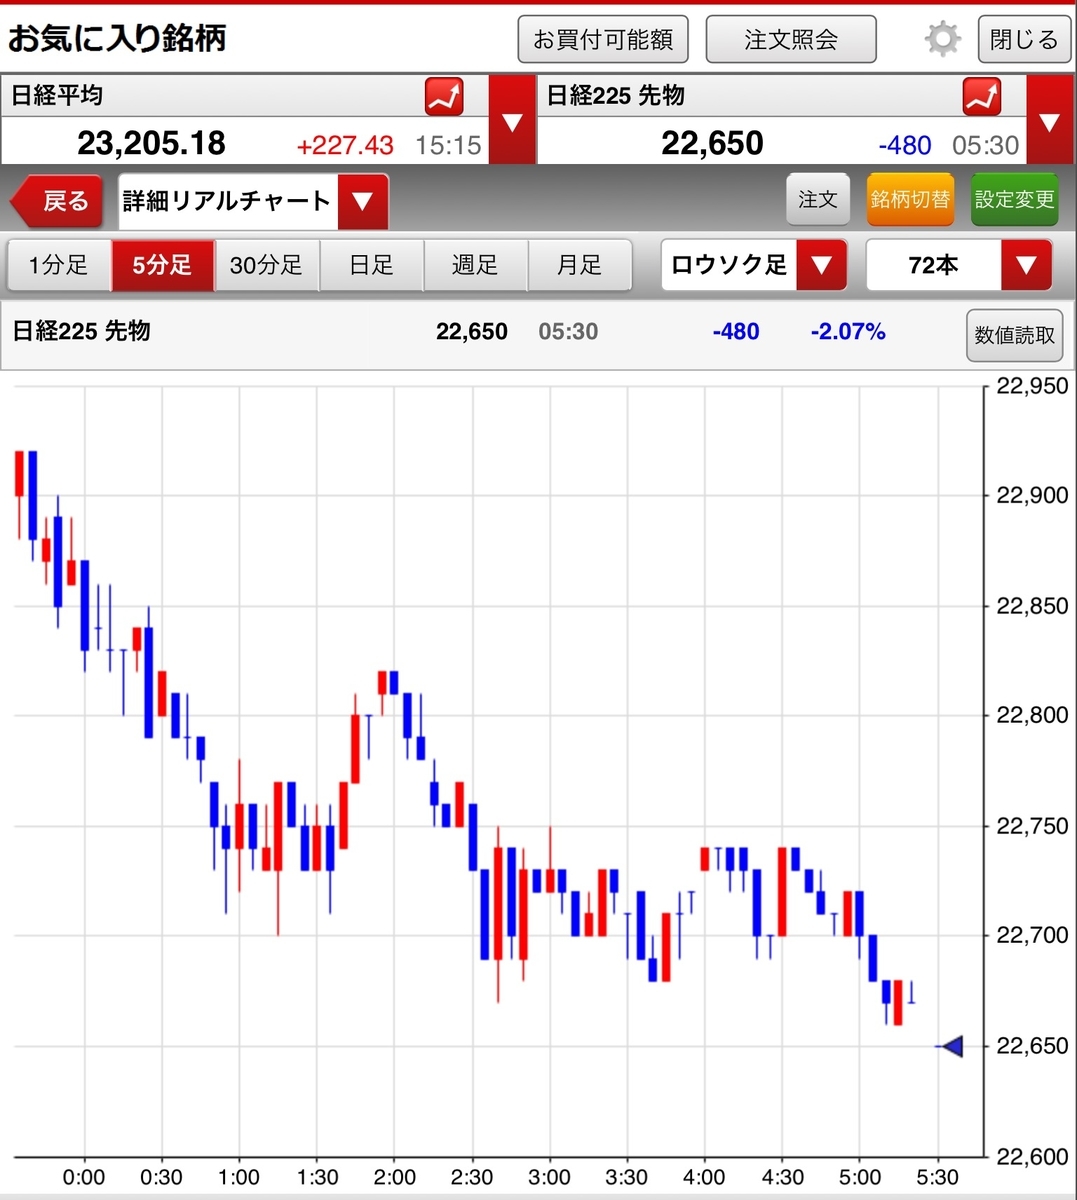
Task: Click the 22,950 price axis label
Action: (x=1033, y=386)
